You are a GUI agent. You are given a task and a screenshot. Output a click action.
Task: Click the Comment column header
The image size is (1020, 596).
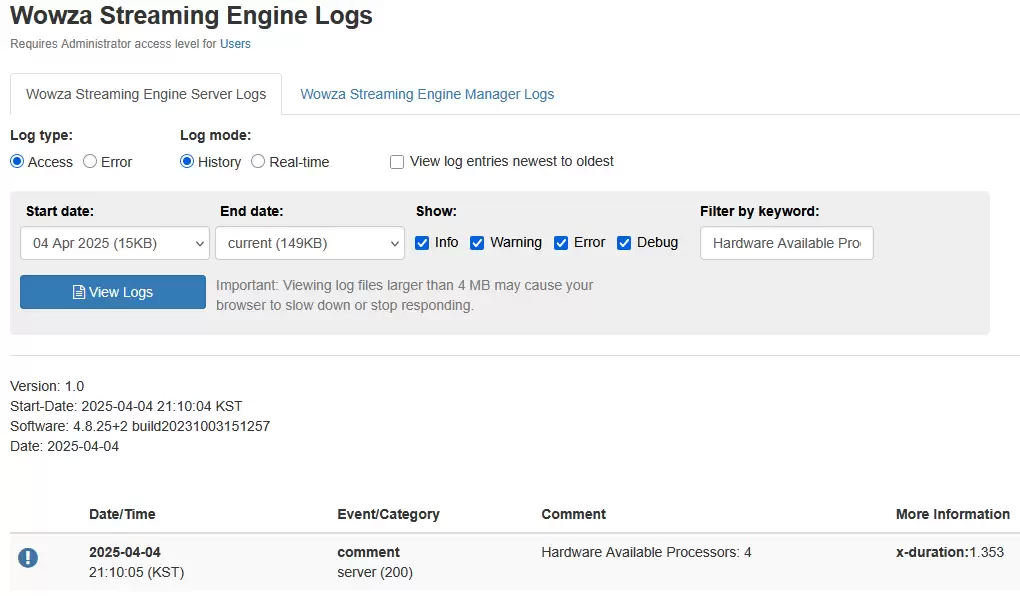point(573,514)
